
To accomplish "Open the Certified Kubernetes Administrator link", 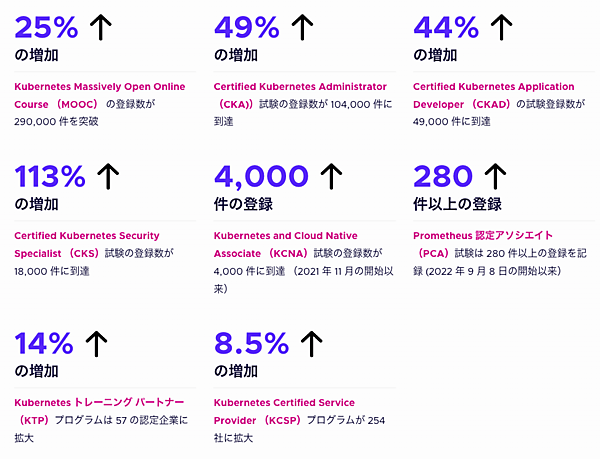I will [298, 87].
